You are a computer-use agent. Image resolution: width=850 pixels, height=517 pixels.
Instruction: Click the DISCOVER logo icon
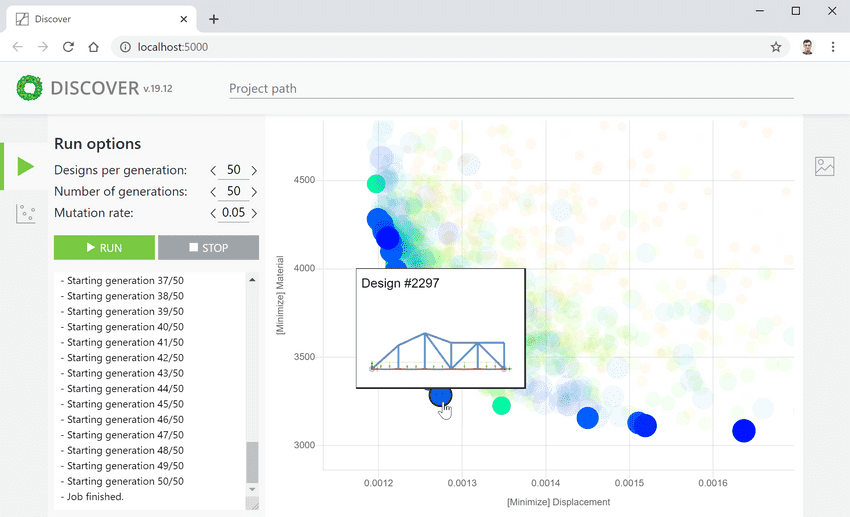tap(30, 88)
